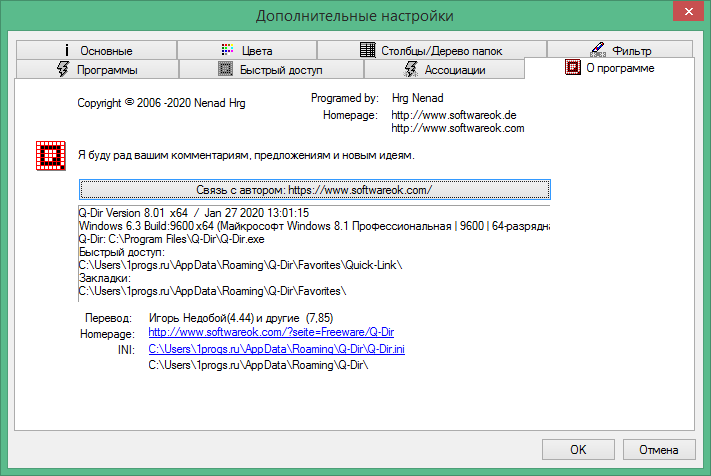This screenshot has width=711, height=476.
Task: Click the Фильтр tab brush icon
Action: pyautogui.click(x=596, y=50)
